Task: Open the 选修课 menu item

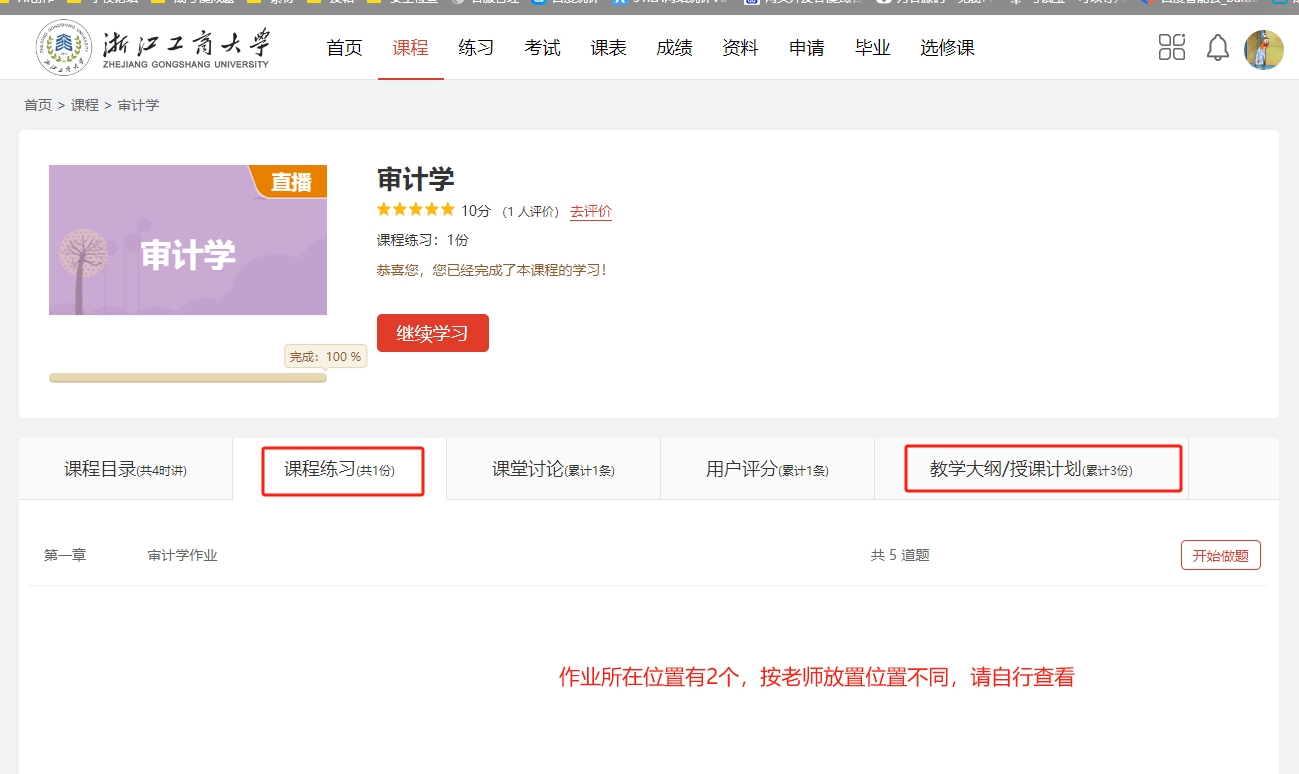Action: point(947,48)
